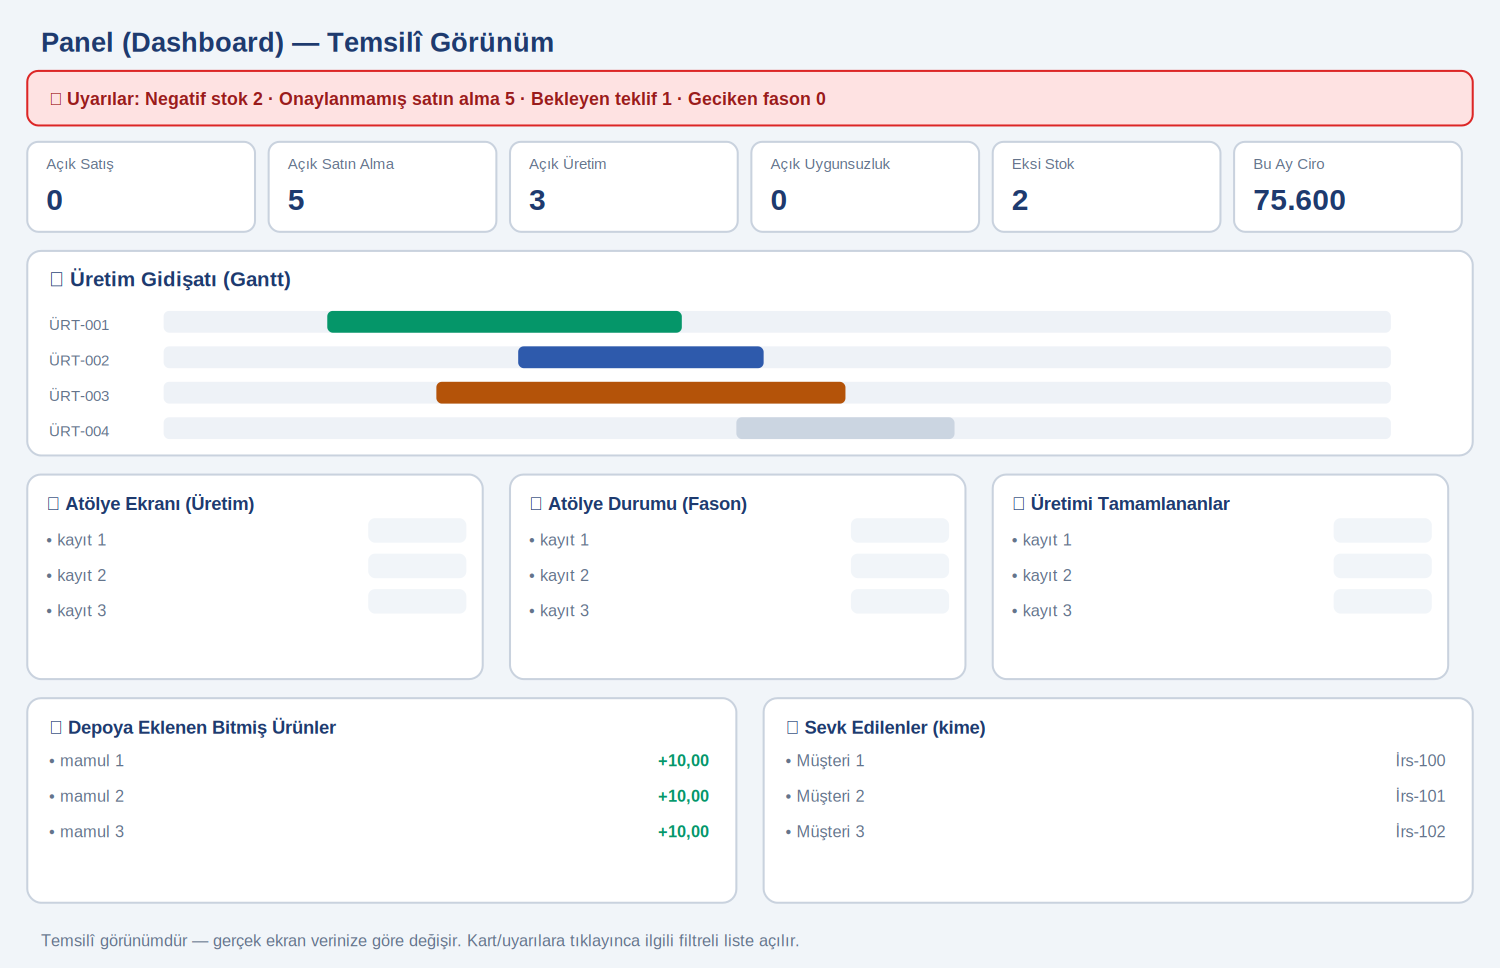
Task: Click the Açık Uygunsuzluk card
Action: (865, 187)
